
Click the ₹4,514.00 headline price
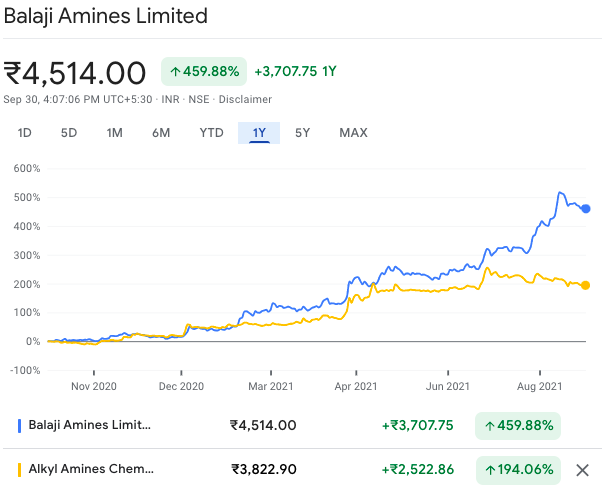click(x=75, y=73)
